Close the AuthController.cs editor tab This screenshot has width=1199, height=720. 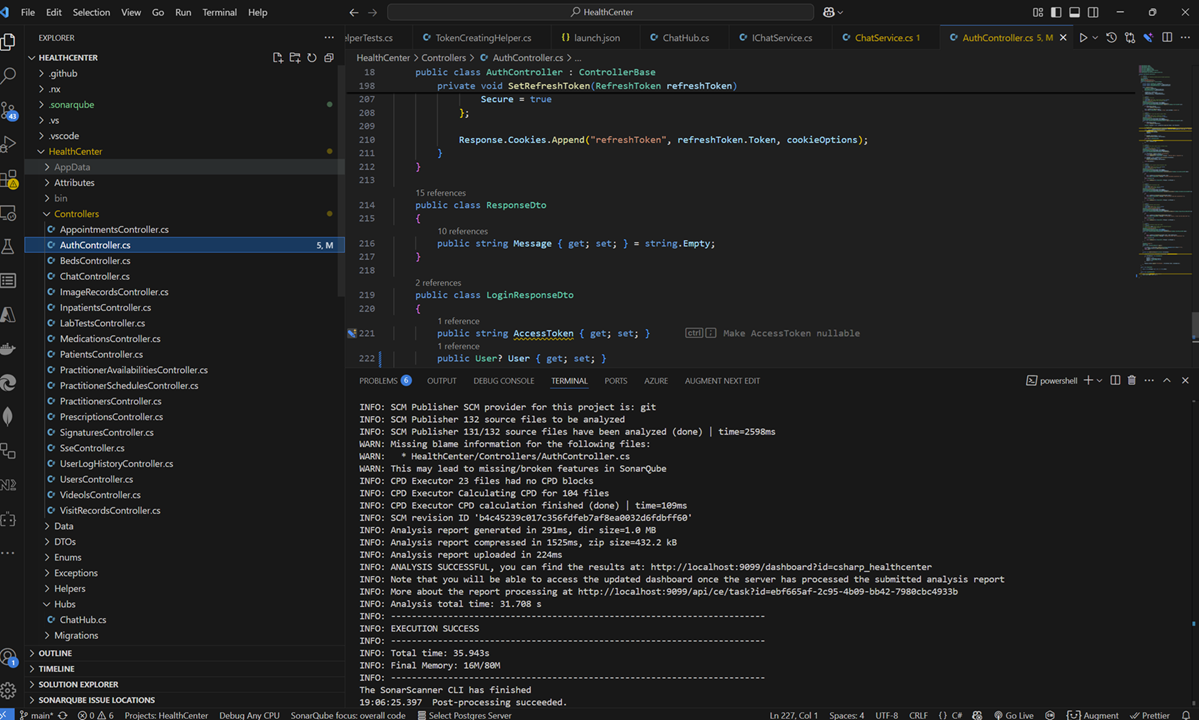(1063, 37)
